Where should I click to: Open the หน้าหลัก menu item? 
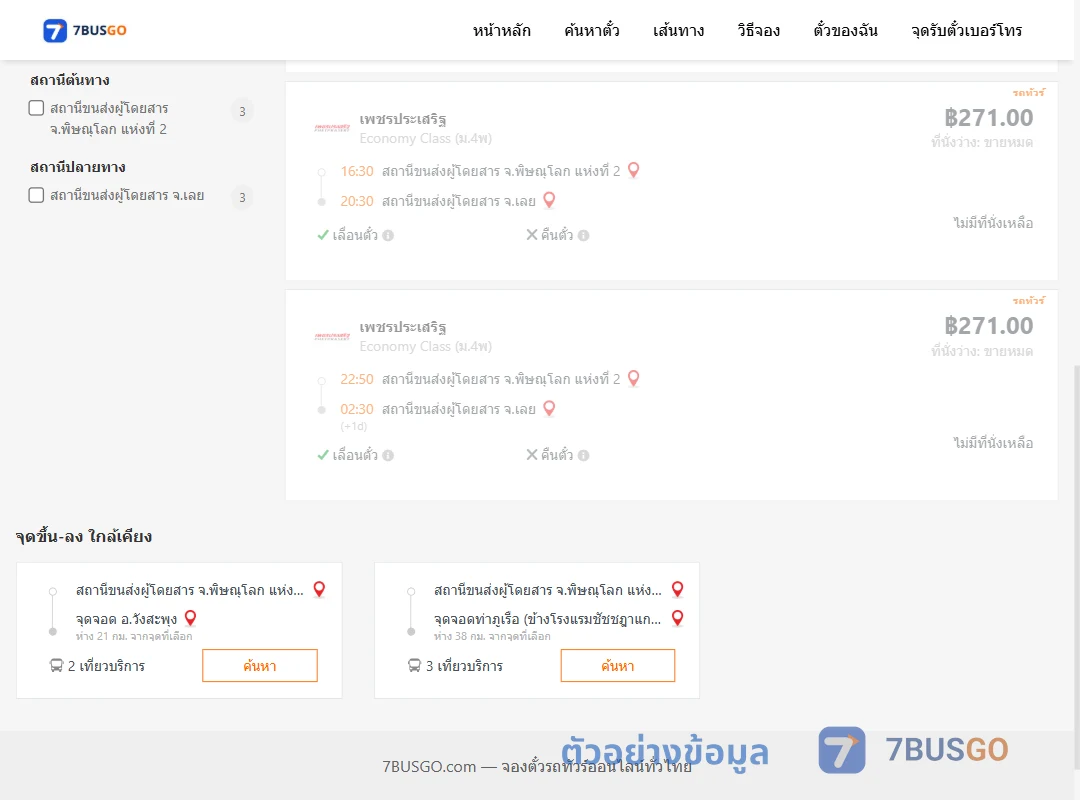pyautogui.click(x=501, y=30)
